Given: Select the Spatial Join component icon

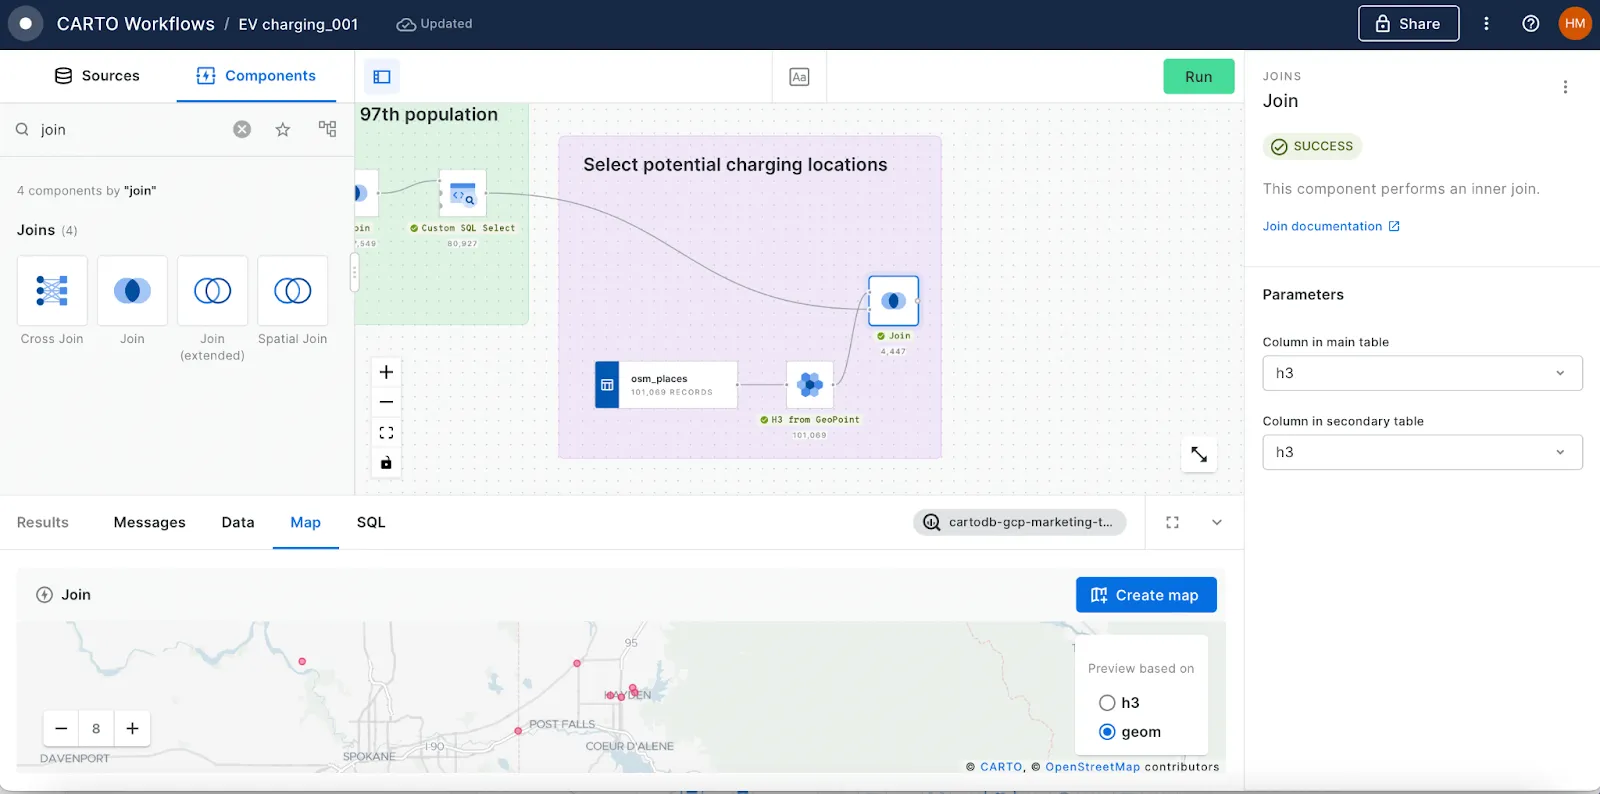Looking at the screenshot, I should click(x=292, y=291).
